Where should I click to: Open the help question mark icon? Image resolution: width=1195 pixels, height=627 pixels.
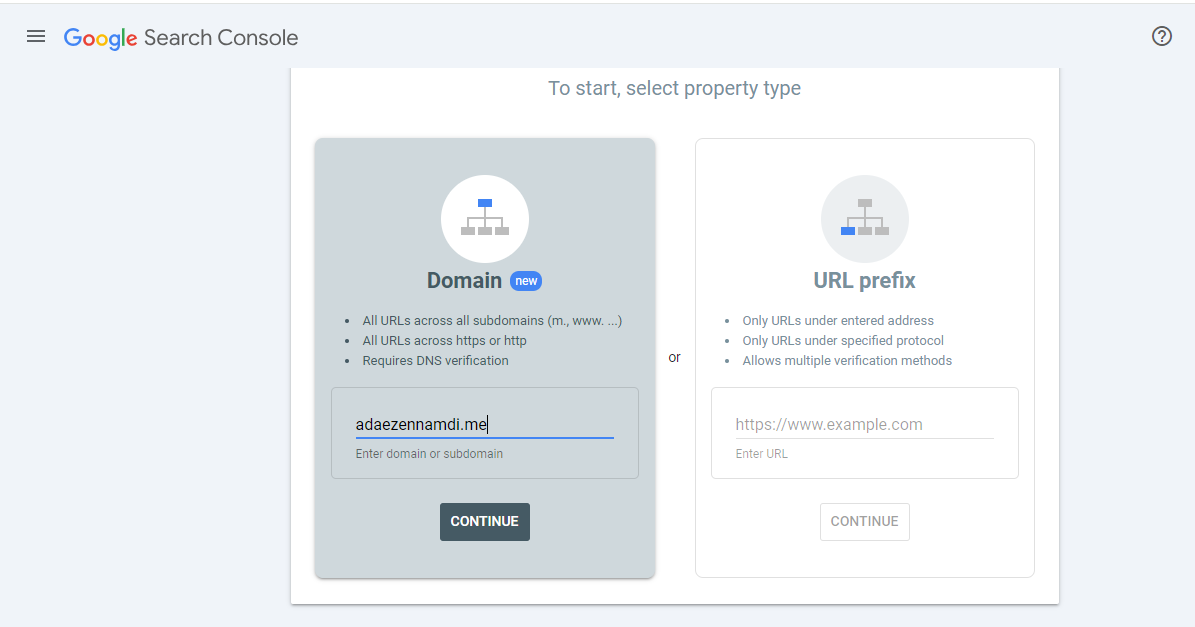tap(1161, 37)
